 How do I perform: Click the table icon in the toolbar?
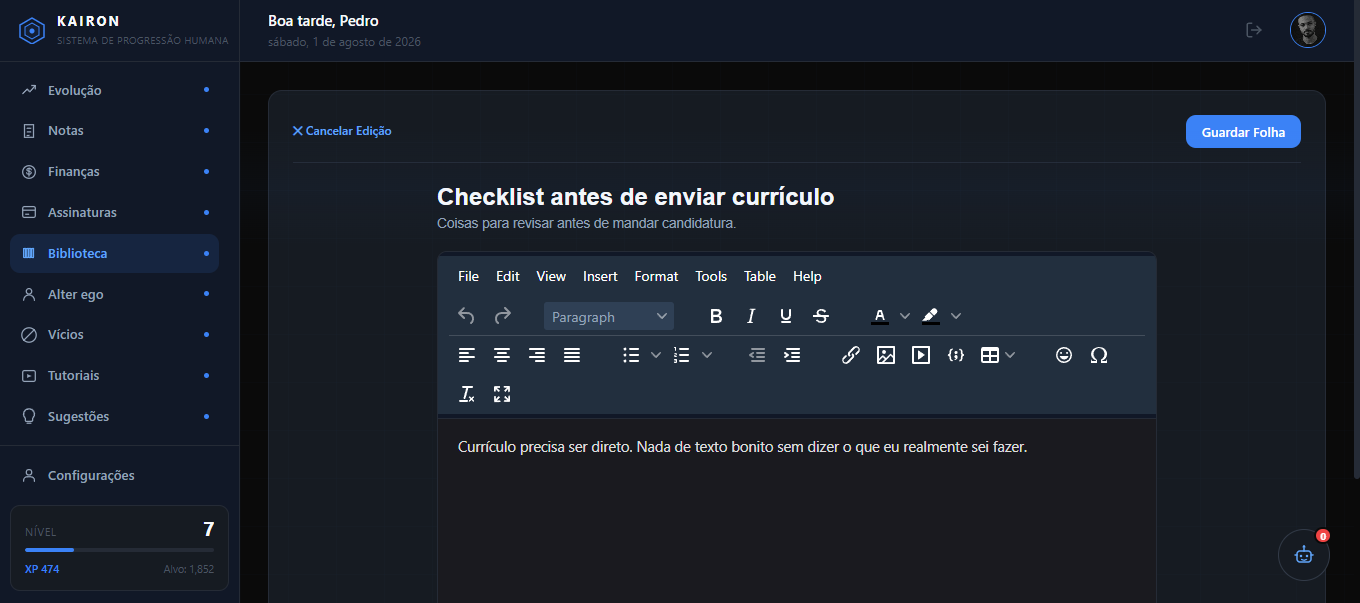pyautogui.click(x=990, y=355)
